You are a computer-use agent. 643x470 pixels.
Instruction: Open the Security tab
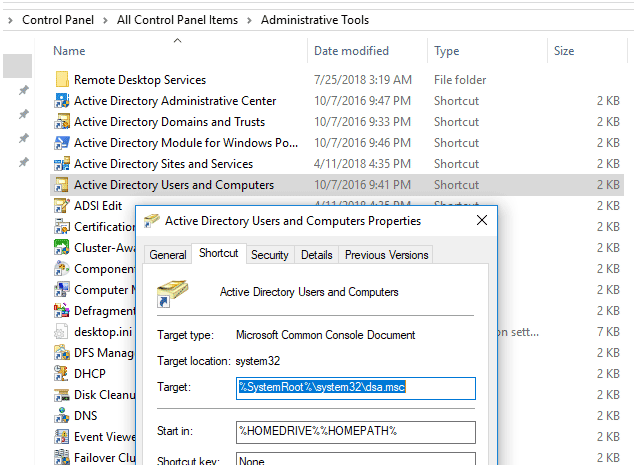[x=270, y=255]
